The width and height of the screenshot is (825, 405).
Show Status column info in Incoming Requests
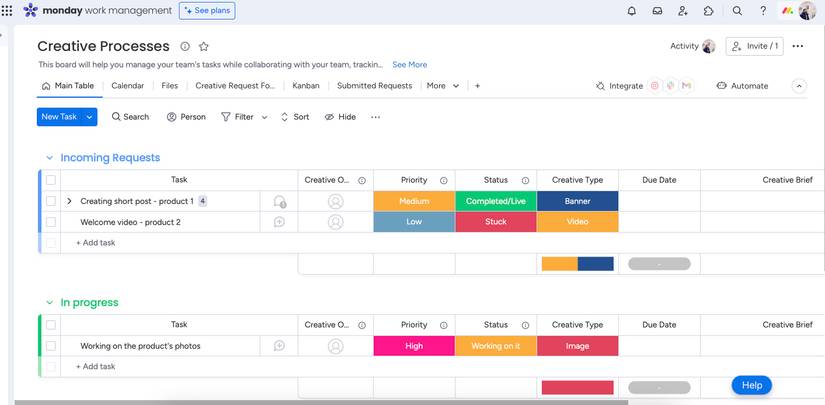click(x=525, y=180)
